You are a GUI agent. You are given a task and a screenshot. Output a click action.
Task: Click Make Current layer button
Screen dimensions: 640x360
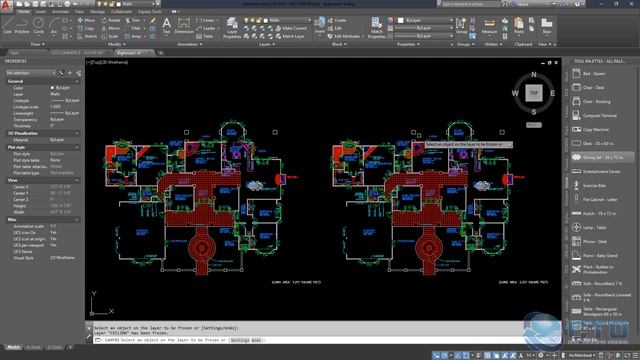291,28
